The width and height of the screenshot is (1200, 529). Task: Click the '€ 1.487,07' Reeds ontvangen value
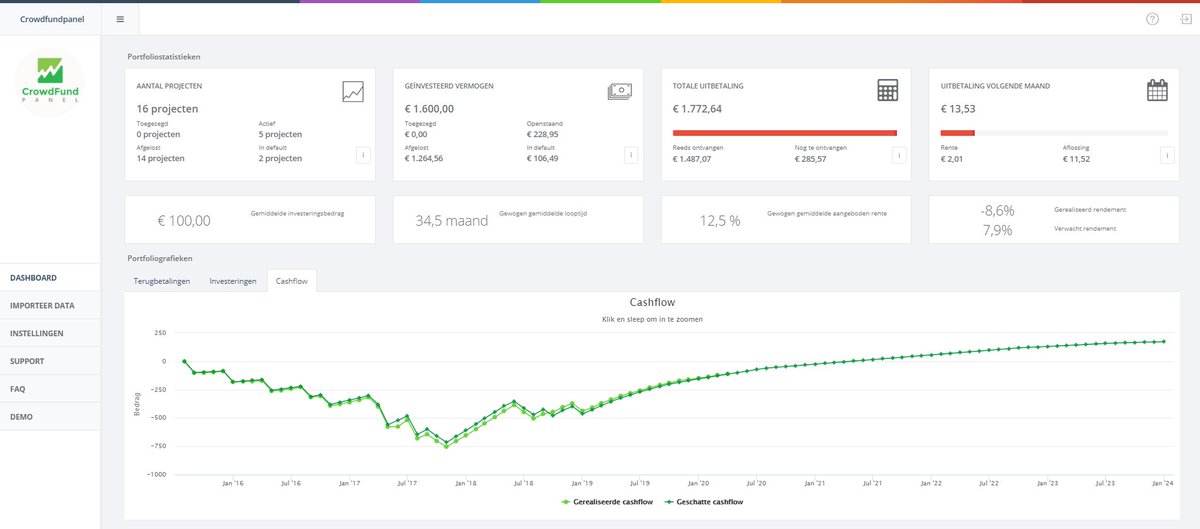pos(692,158)
